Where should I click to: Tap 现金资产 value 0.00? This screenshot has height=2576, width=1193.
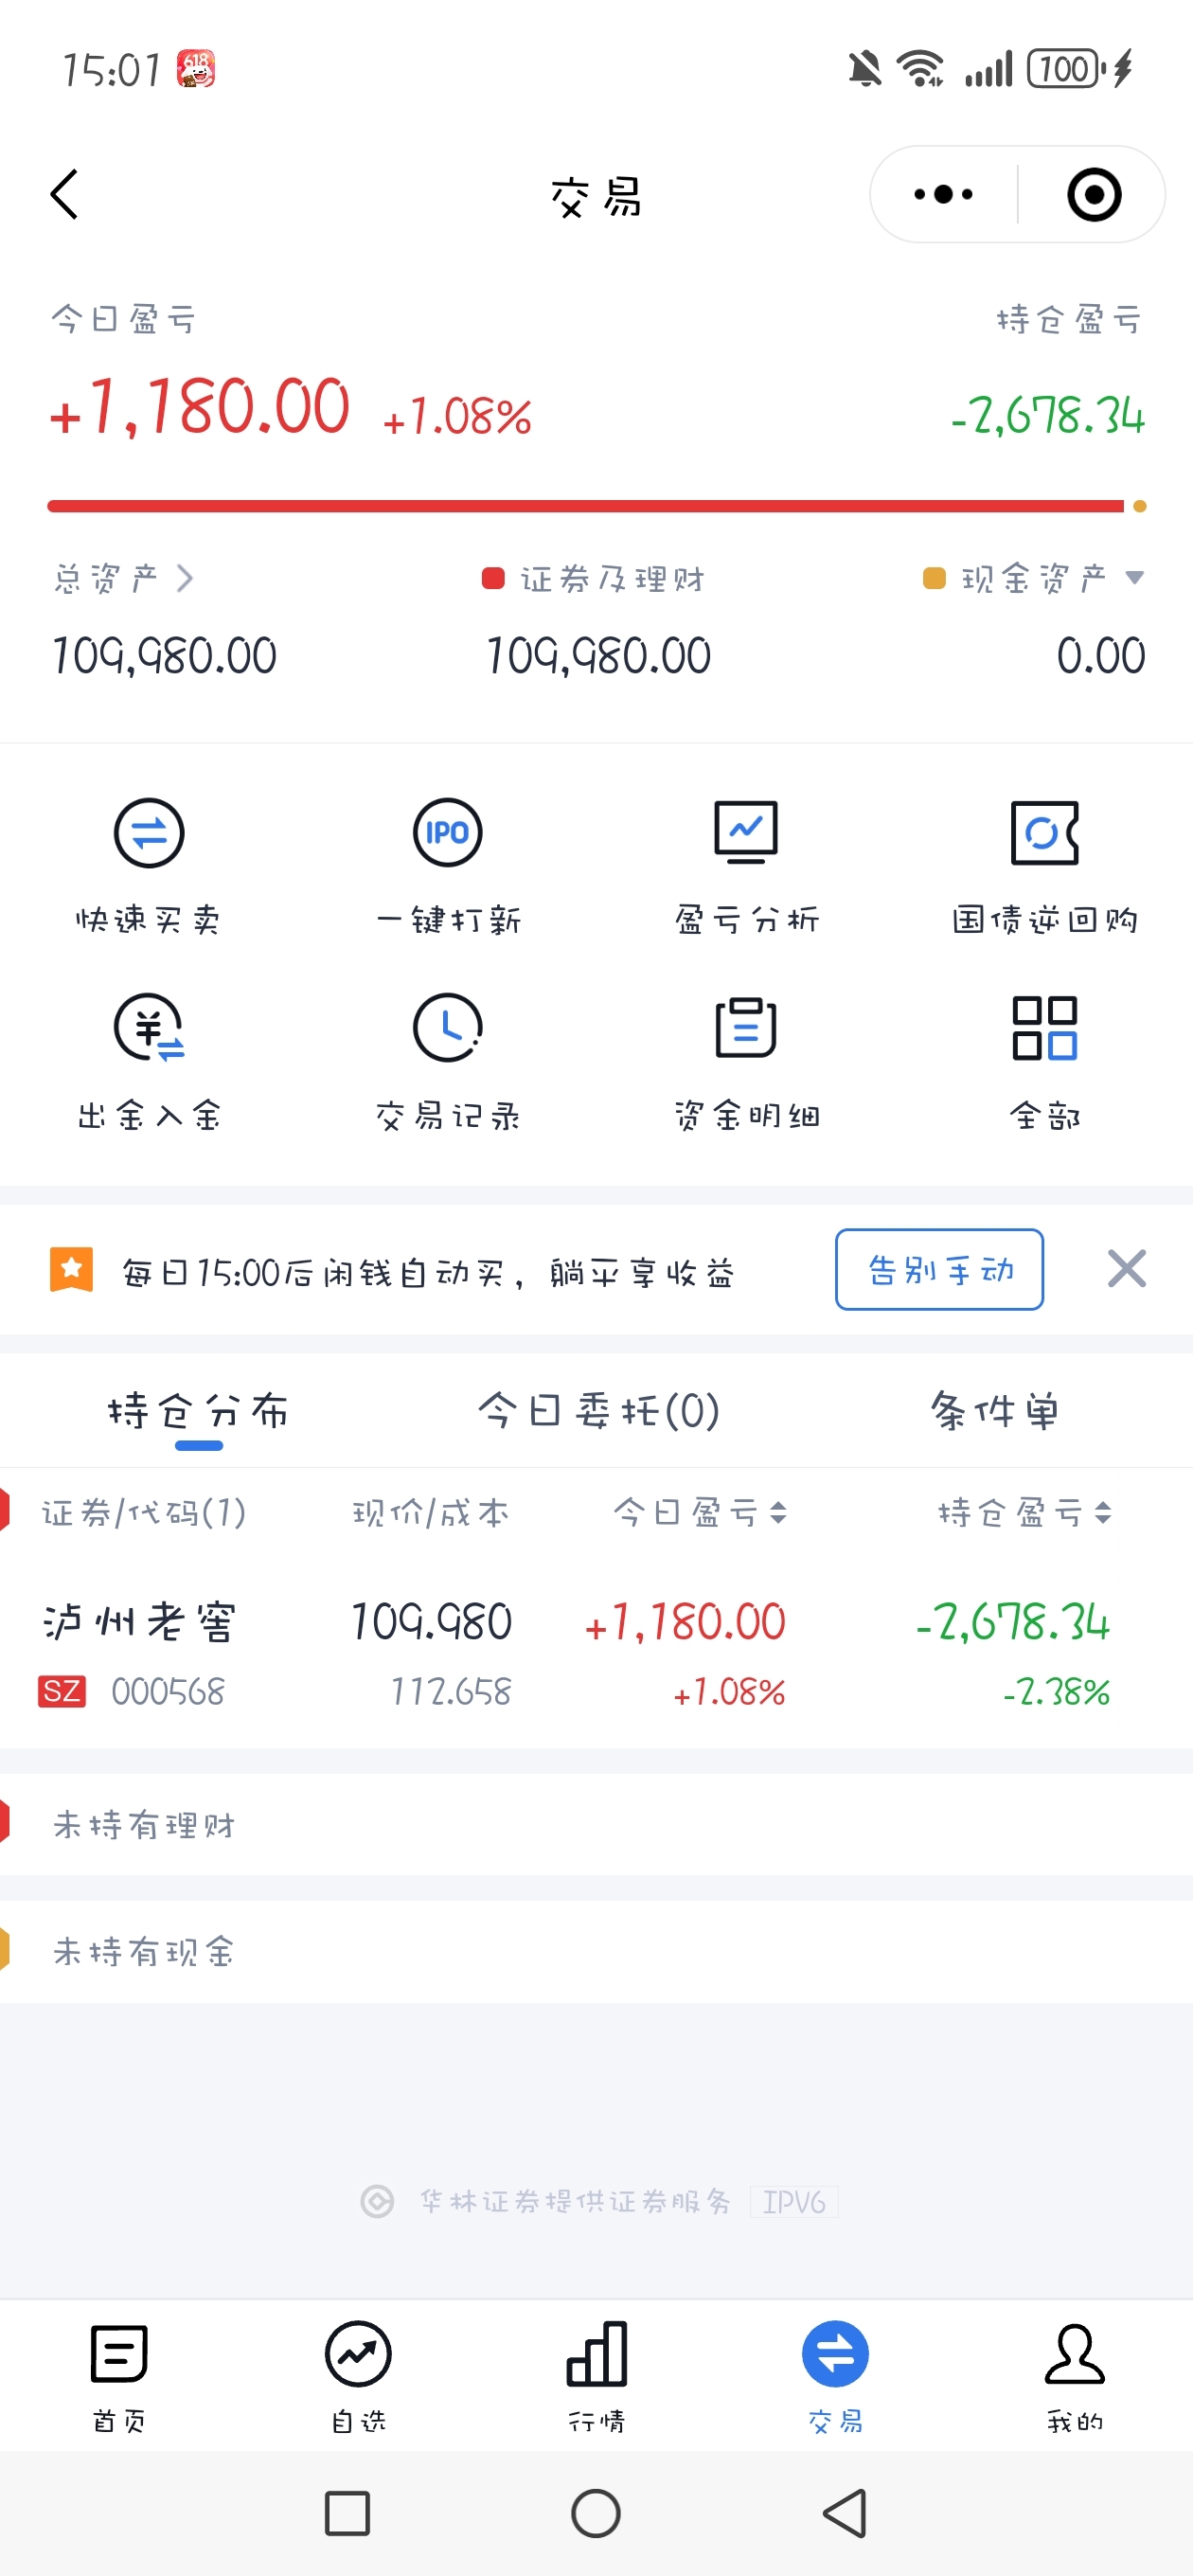(1101, 656)
